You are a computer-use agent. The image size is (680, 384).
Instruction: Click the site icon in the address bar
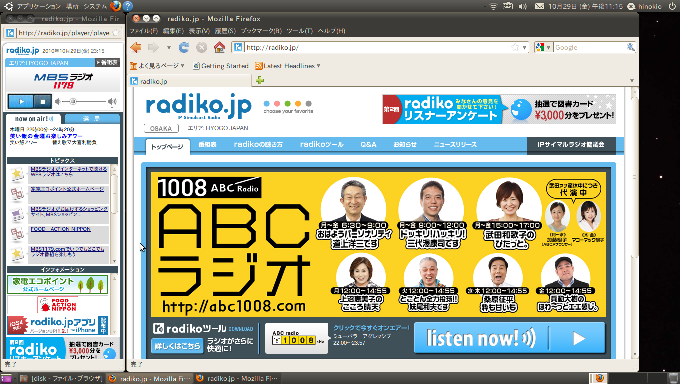(x=238, y=47)
